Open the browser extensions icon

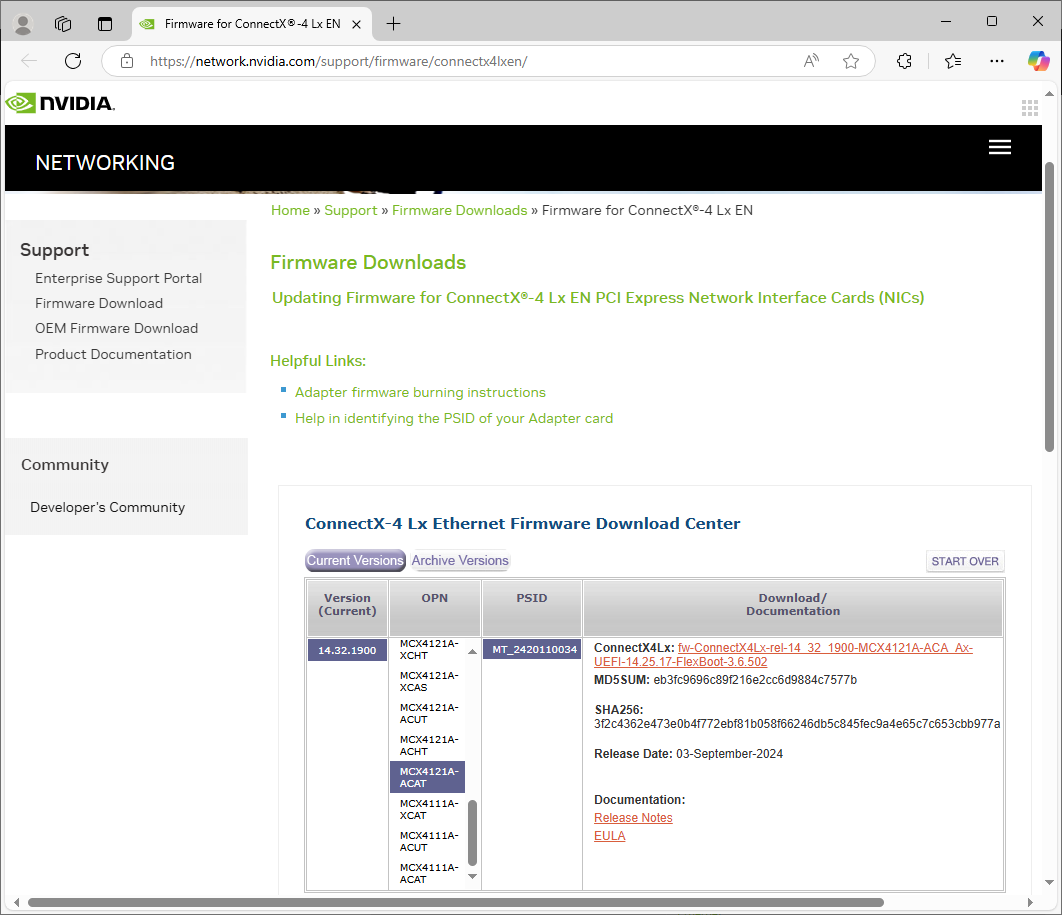click(904, 61)
